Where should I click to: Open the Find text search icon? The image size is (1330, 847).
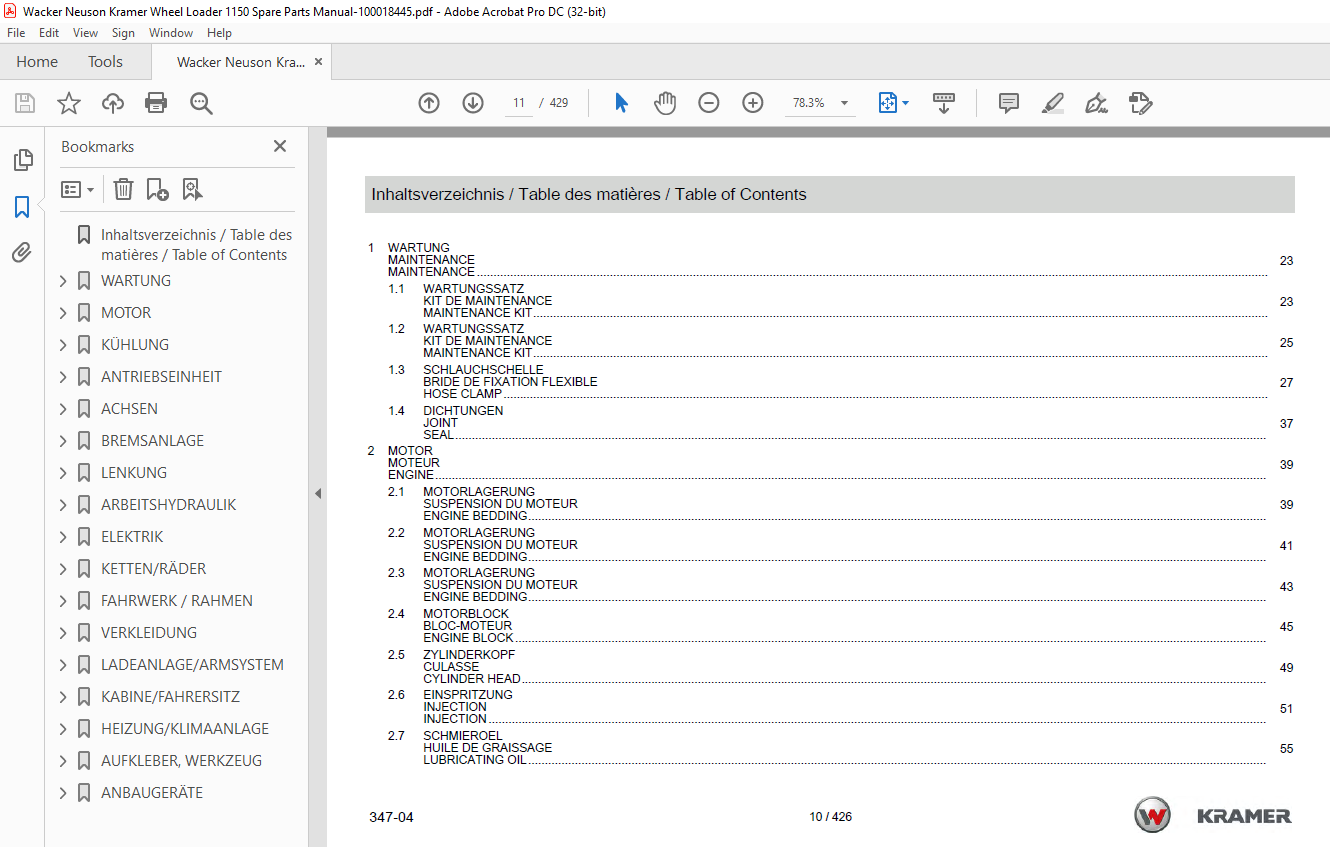(201, 103)
